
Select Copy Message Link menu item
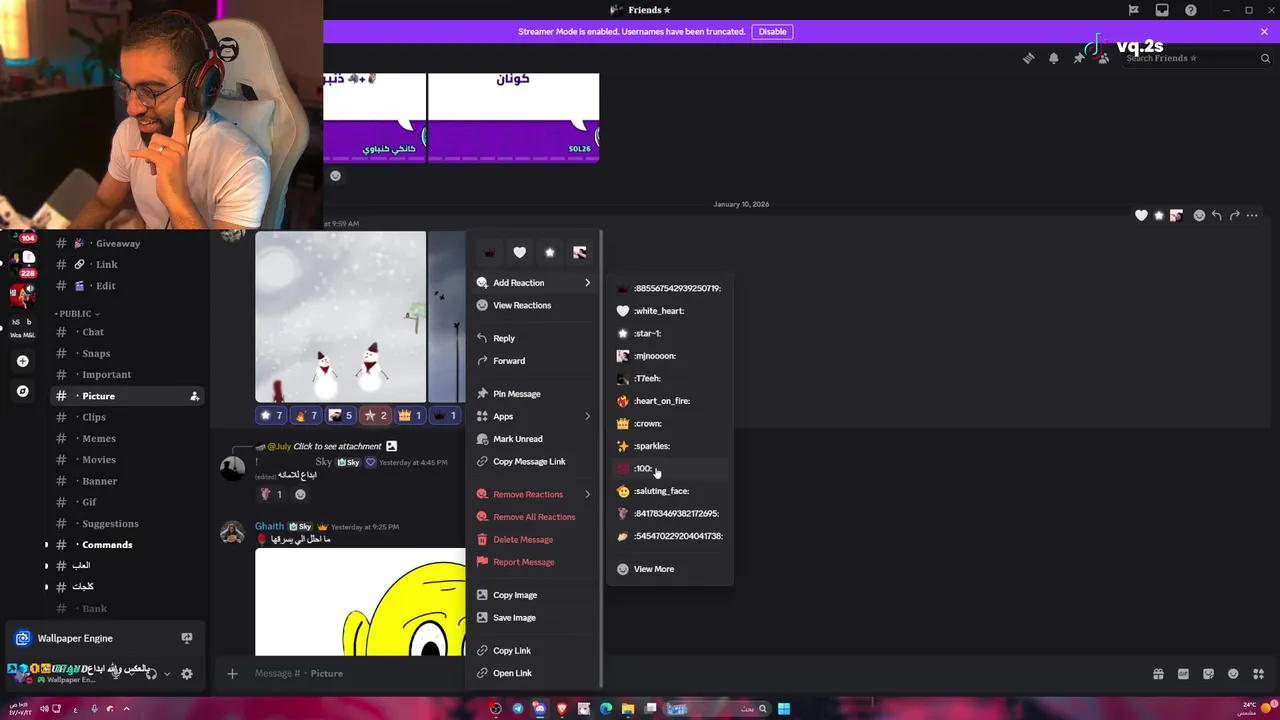[534, 461]
